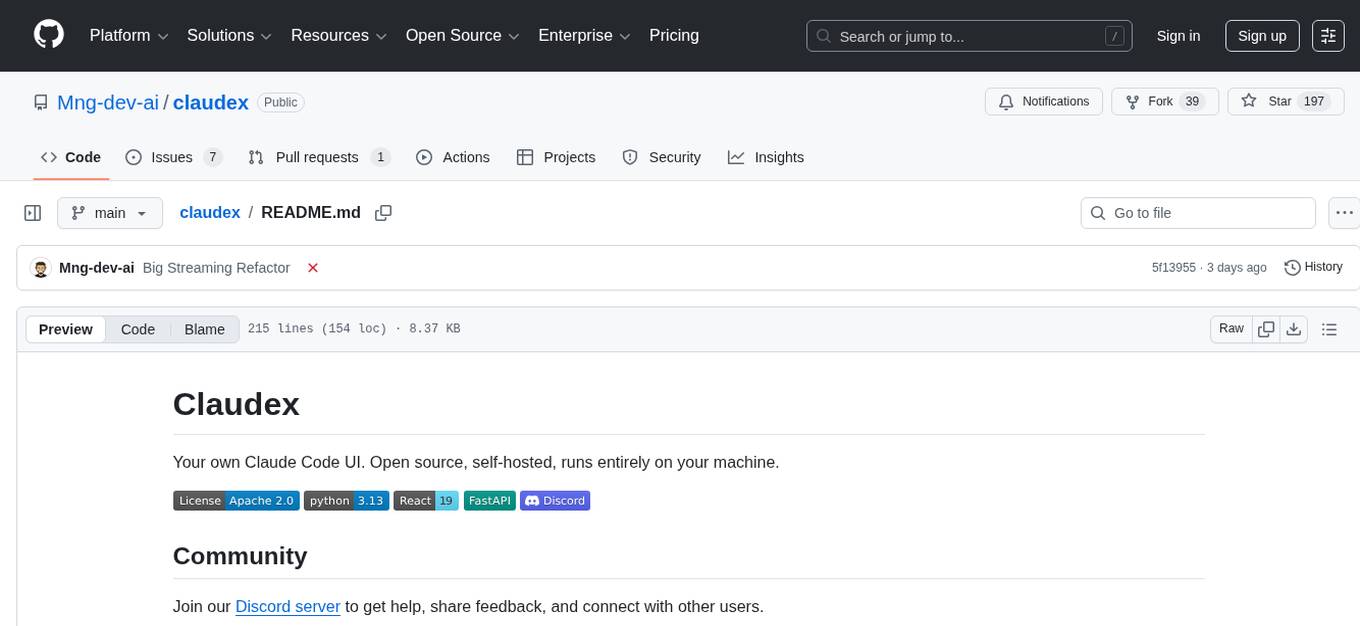This screenshot has height=626, width=1360.
Task: Click the GitHub logo icon
Action: tap(48, 35)
